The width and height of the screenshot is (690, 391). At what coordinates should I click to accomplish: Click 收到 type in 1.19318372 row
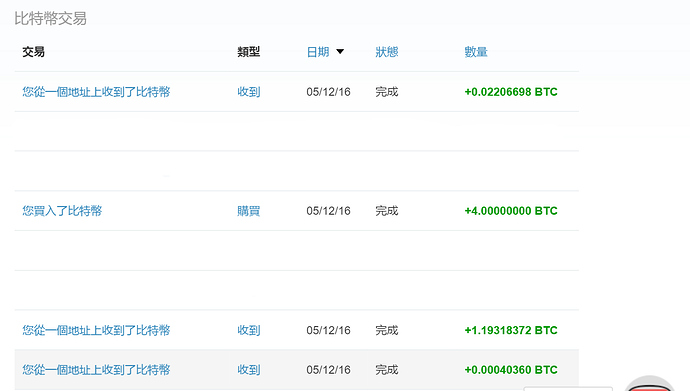pyautogui.click(x=249, y=330)
